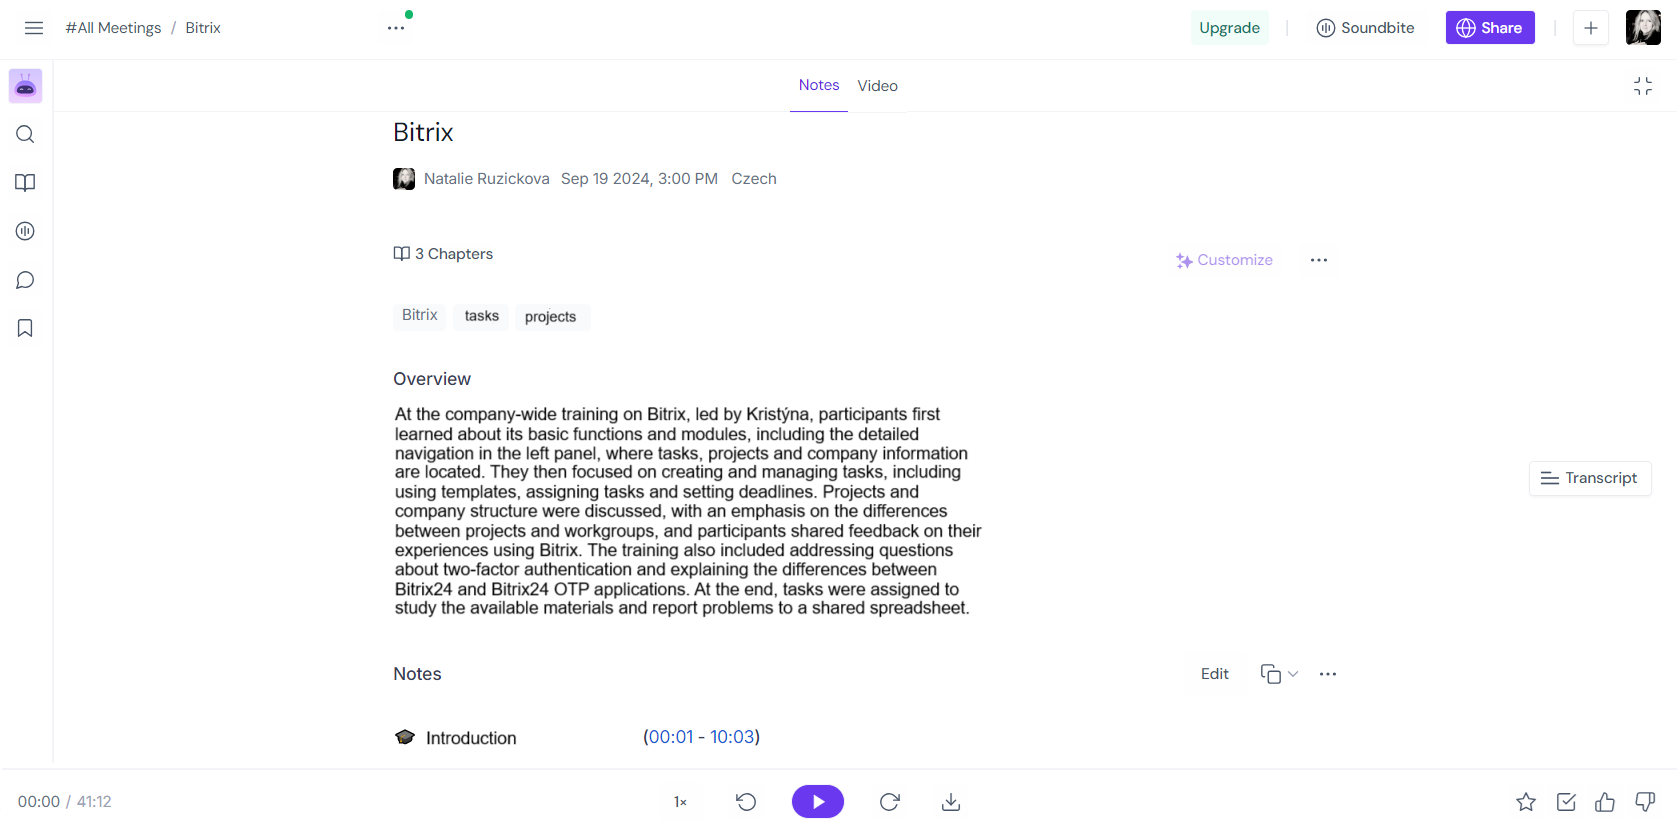
Task: Switch to the Video tab
Action: pos(878,86)
